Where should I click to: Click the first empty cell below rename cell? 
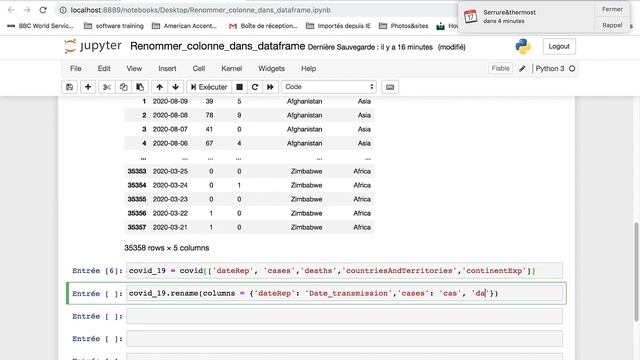tap(344, 316)
